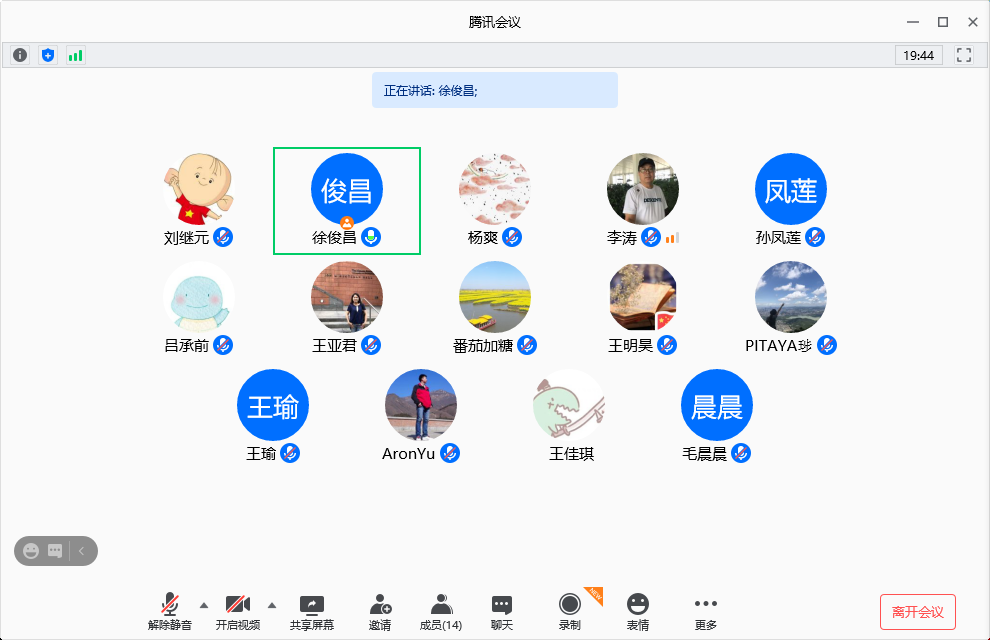
Task: Check the green network signal bars
Action: click(x=76, y=55)
